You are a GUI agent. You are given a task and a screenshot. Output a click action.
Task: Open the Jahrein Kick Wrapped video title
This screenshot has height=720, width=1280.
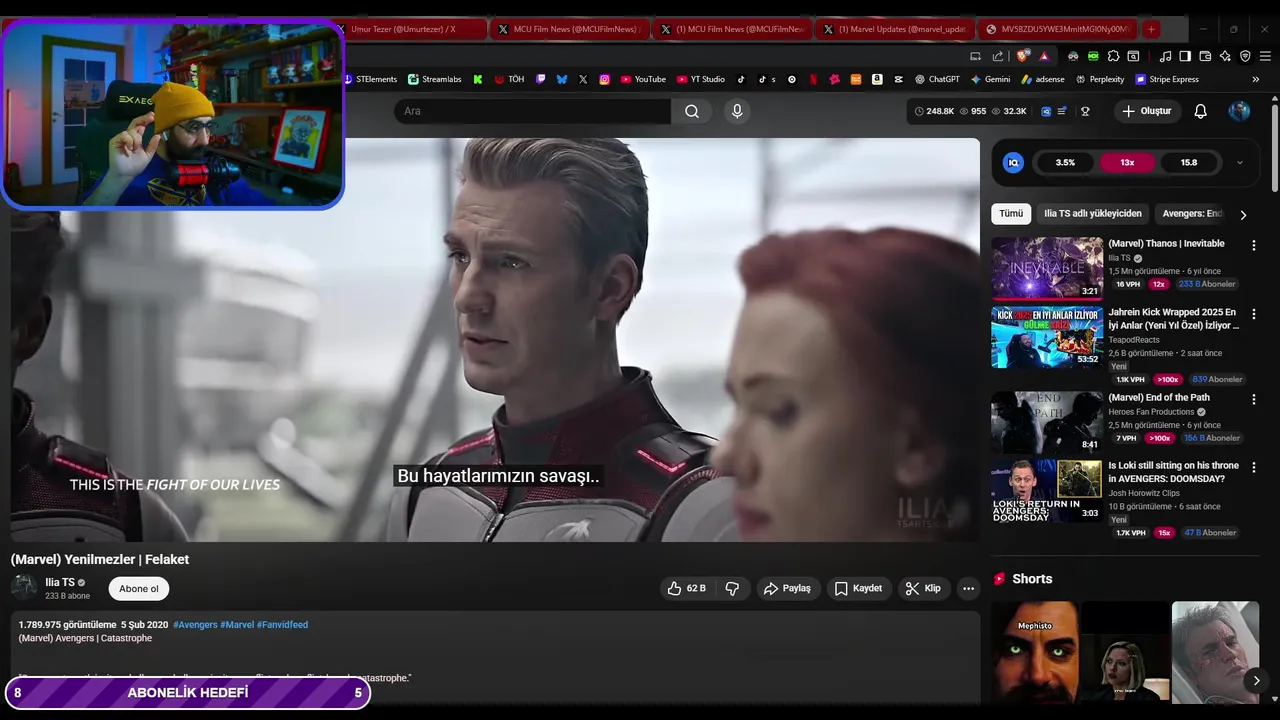tap(1173, 319)
